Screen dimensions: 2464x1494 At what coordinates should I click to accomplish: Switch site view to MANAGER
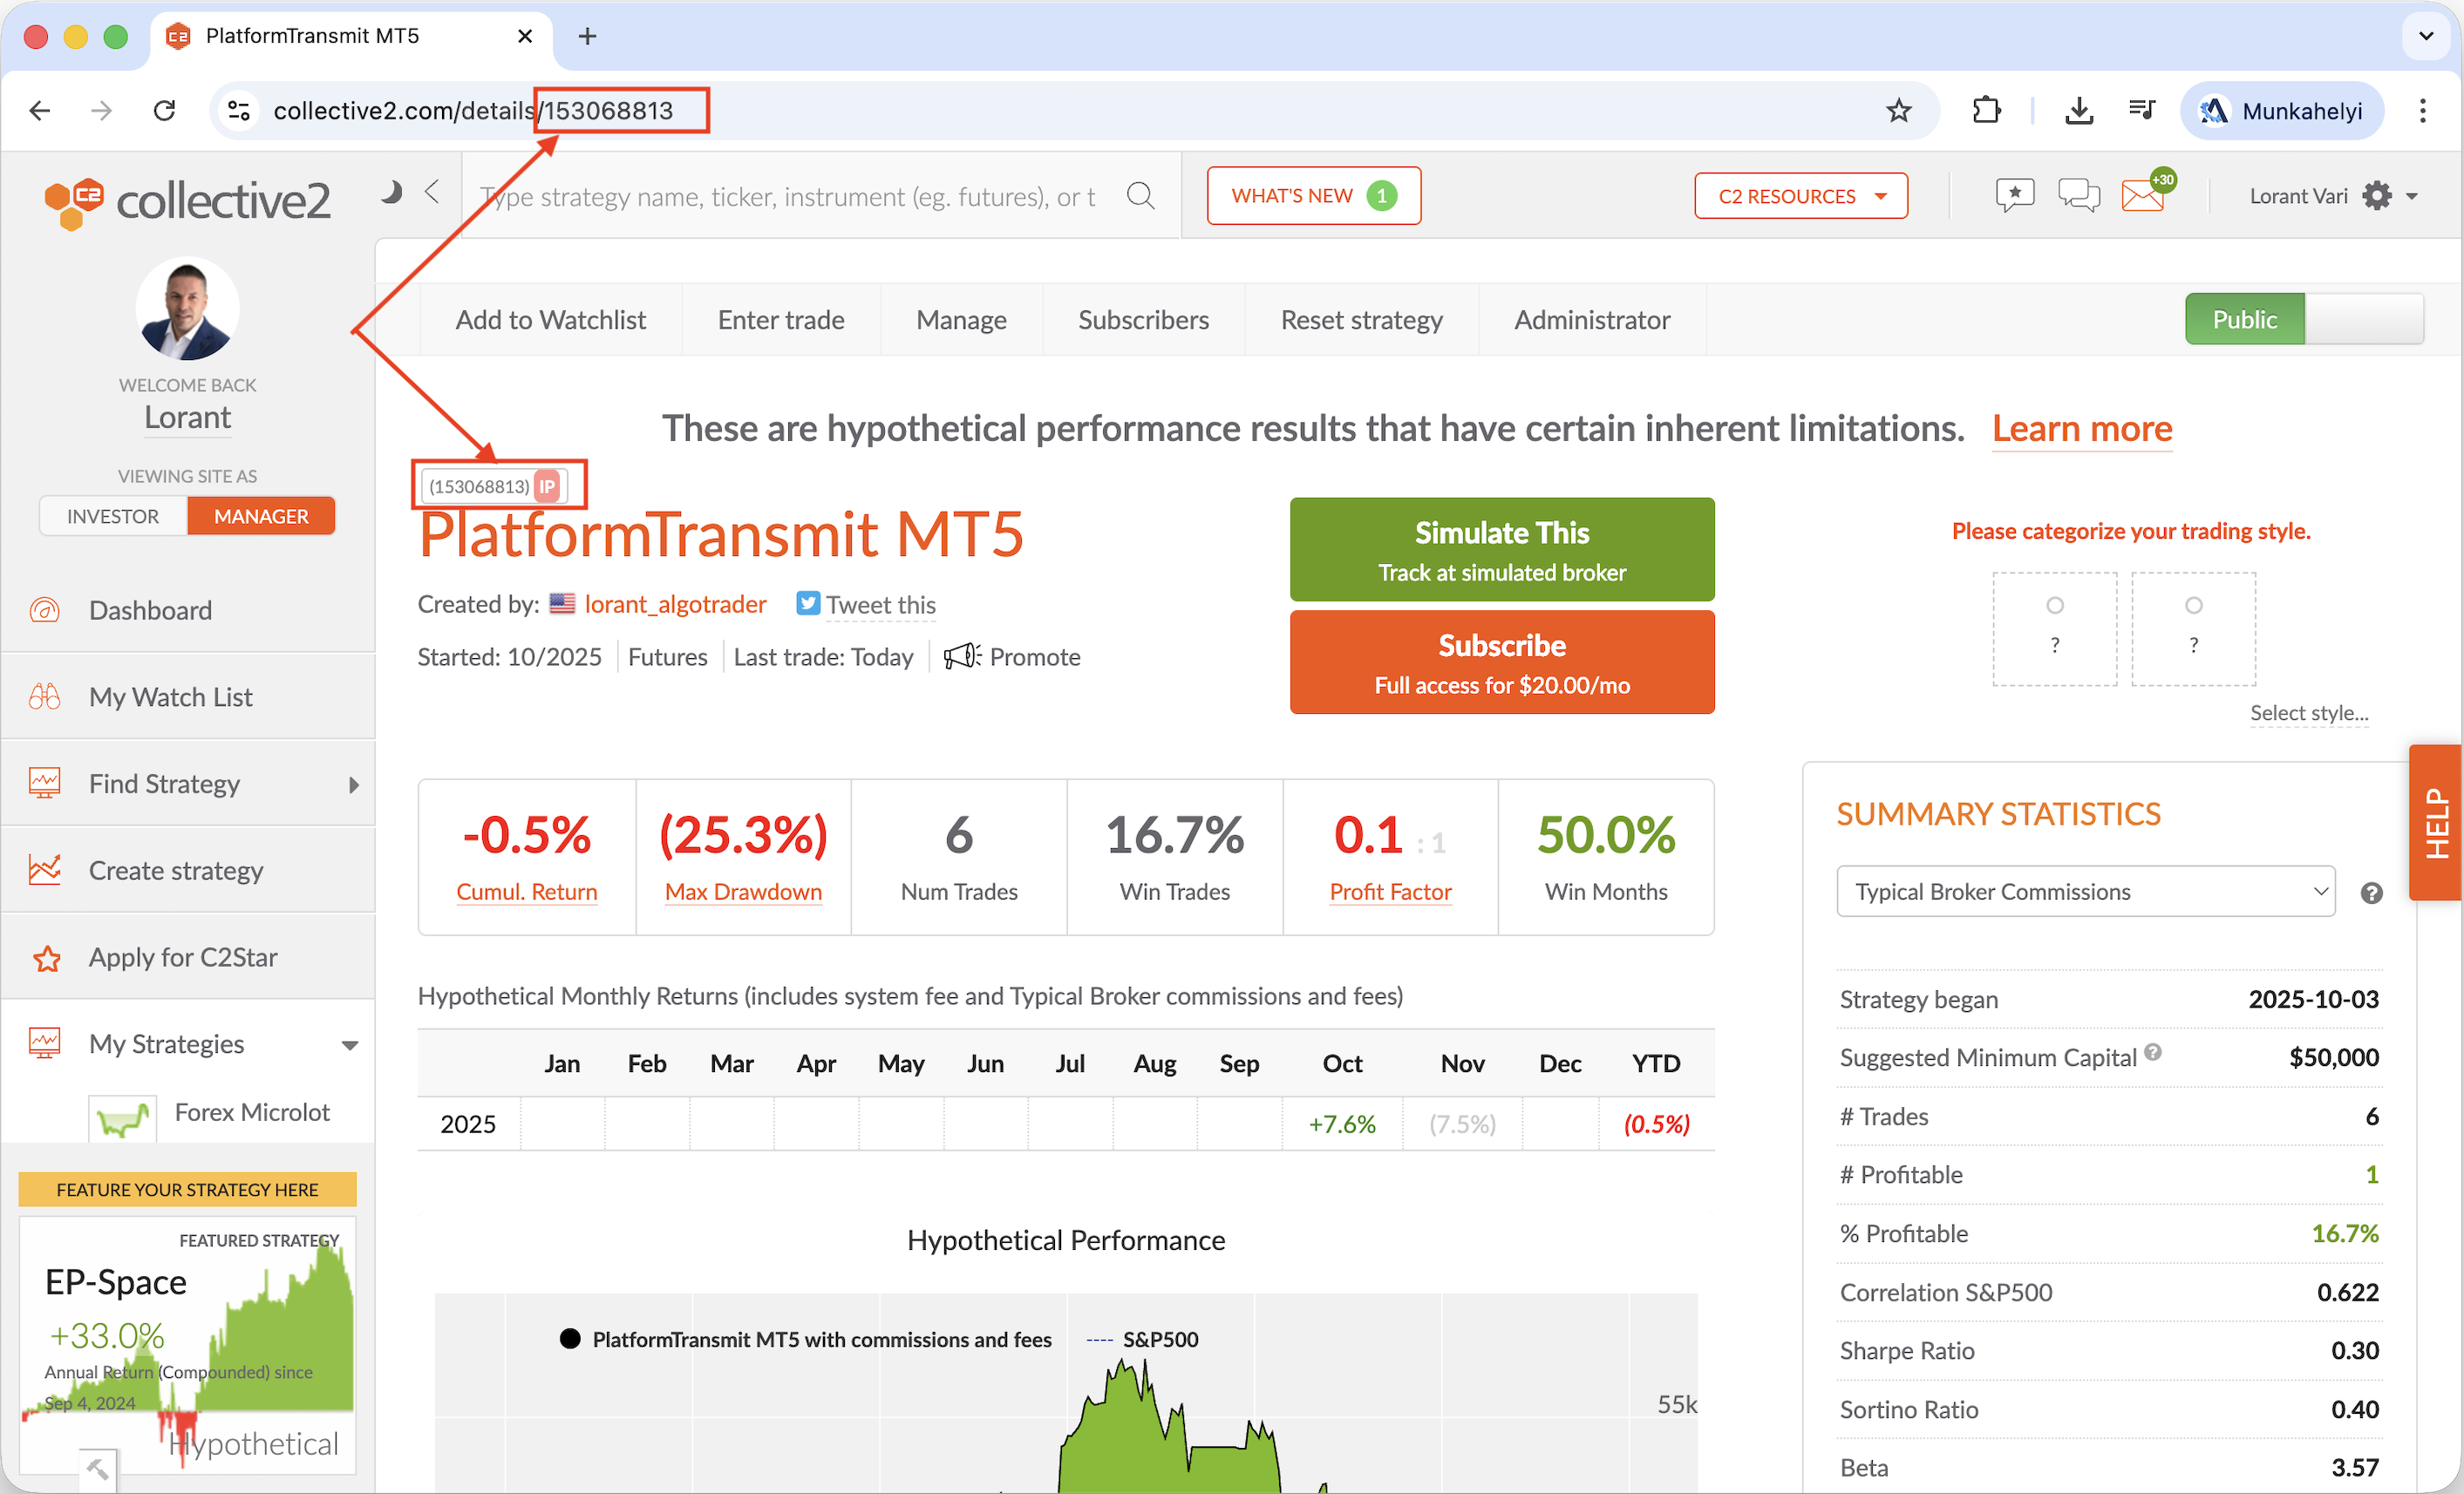pyautogui.click(x=261, y=516)
